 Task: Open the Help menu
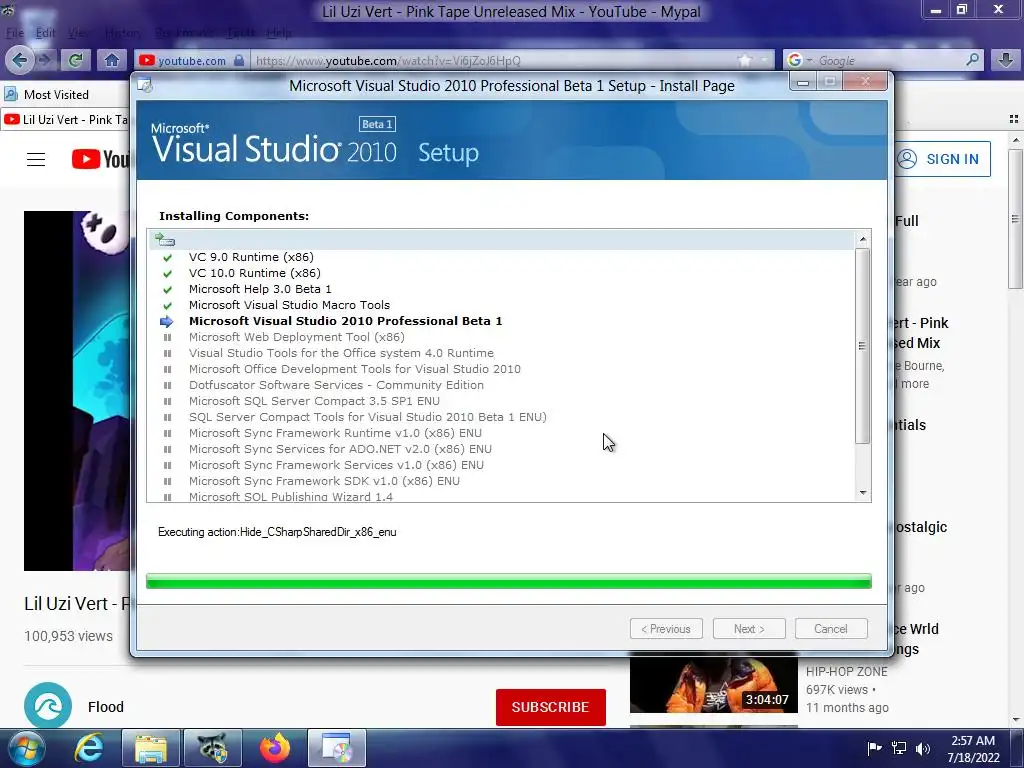(279, 33)
